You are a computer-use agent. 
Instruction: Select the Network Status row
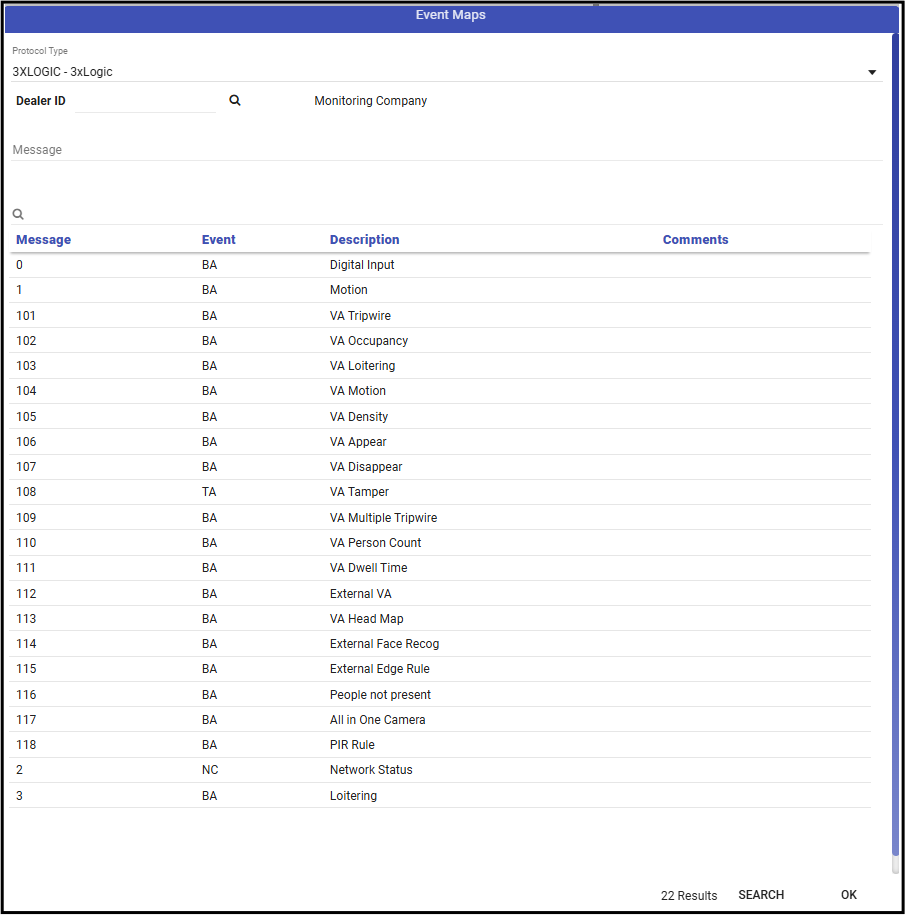coord(440,770)
